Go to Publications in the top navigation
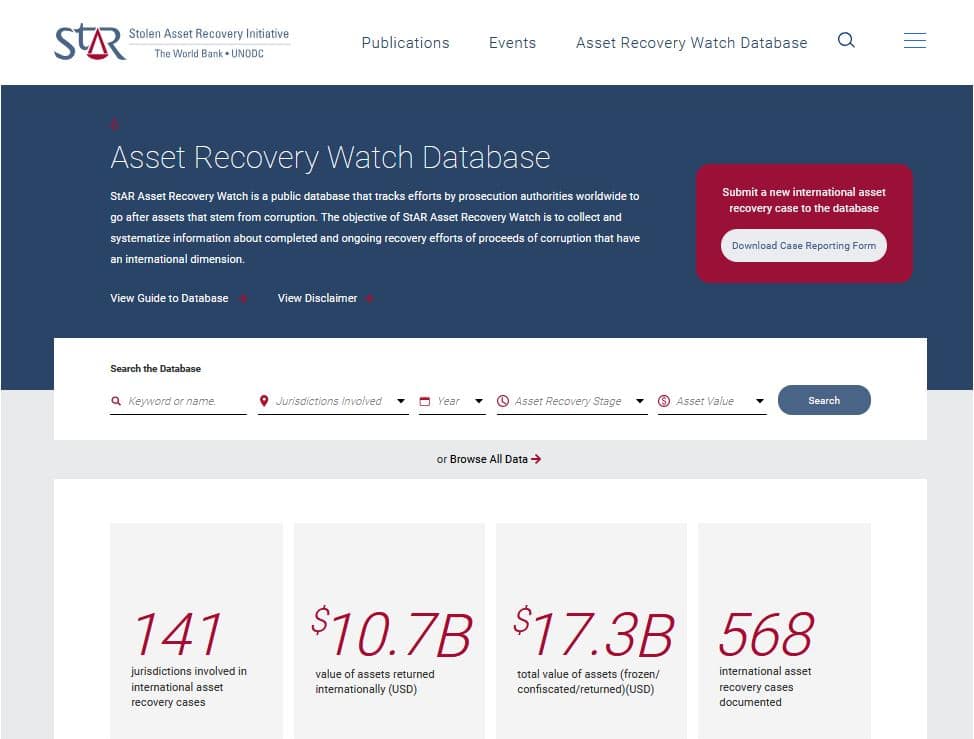Viewport: 974px width, 739px height. click(x=405, y=43)
